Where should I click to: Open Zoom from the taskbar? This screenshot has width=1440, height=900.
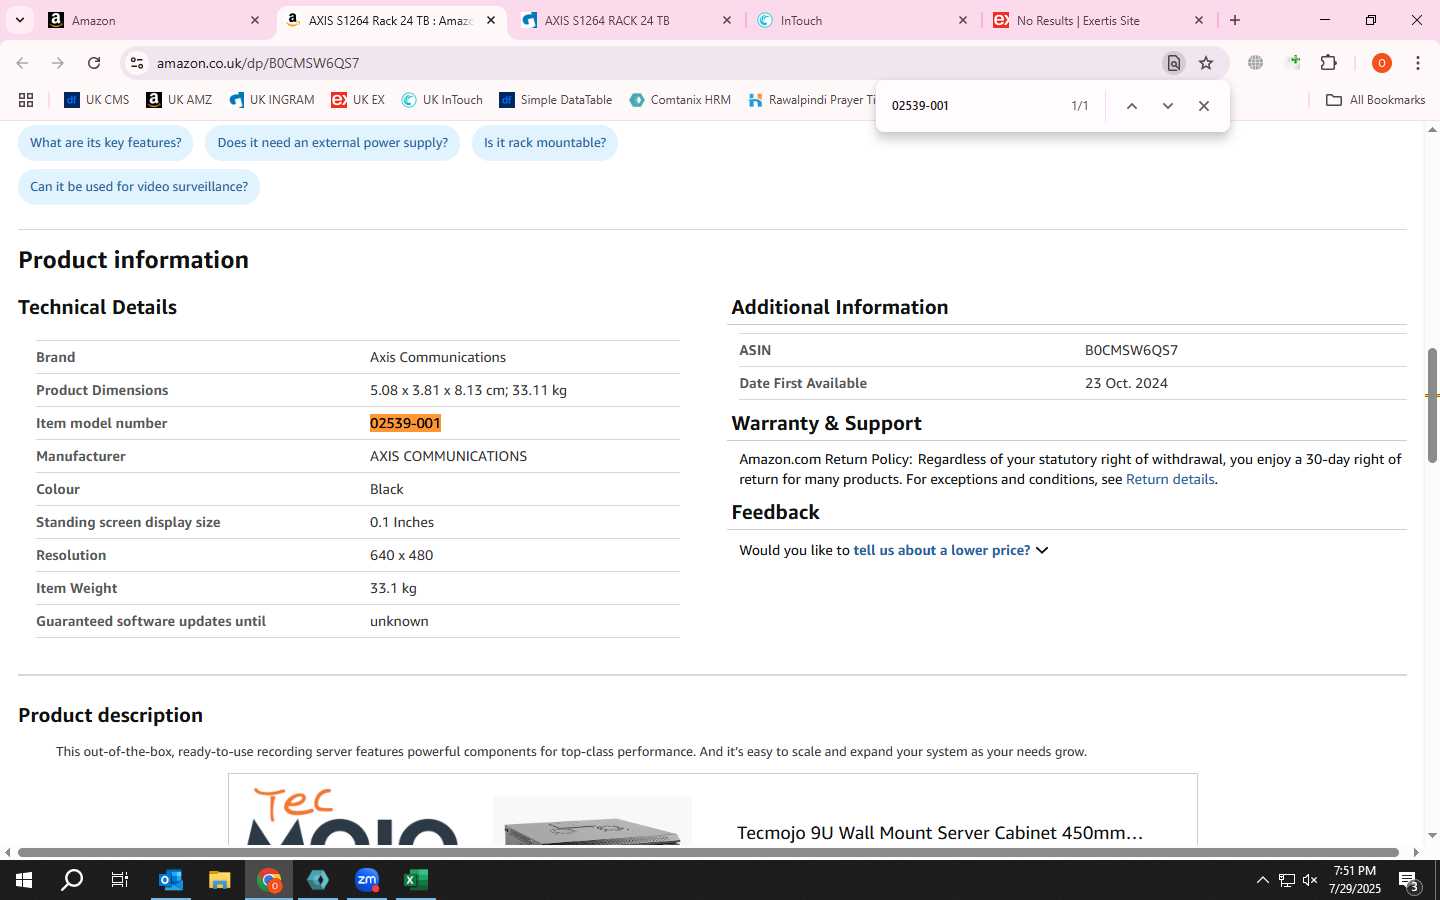click(367, 880)
